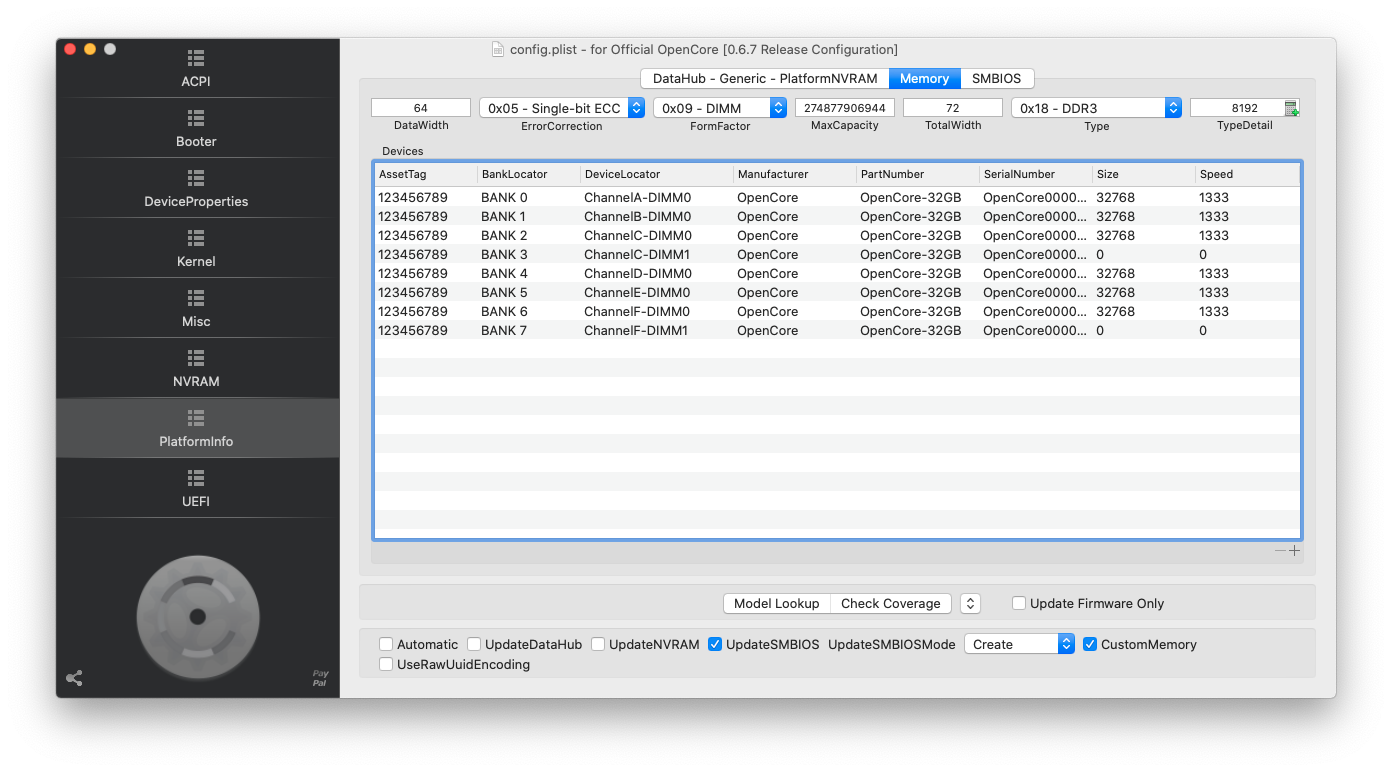Remove a device with the minus button
This screenshot has height=772, width=1392.
(1280, 551)
